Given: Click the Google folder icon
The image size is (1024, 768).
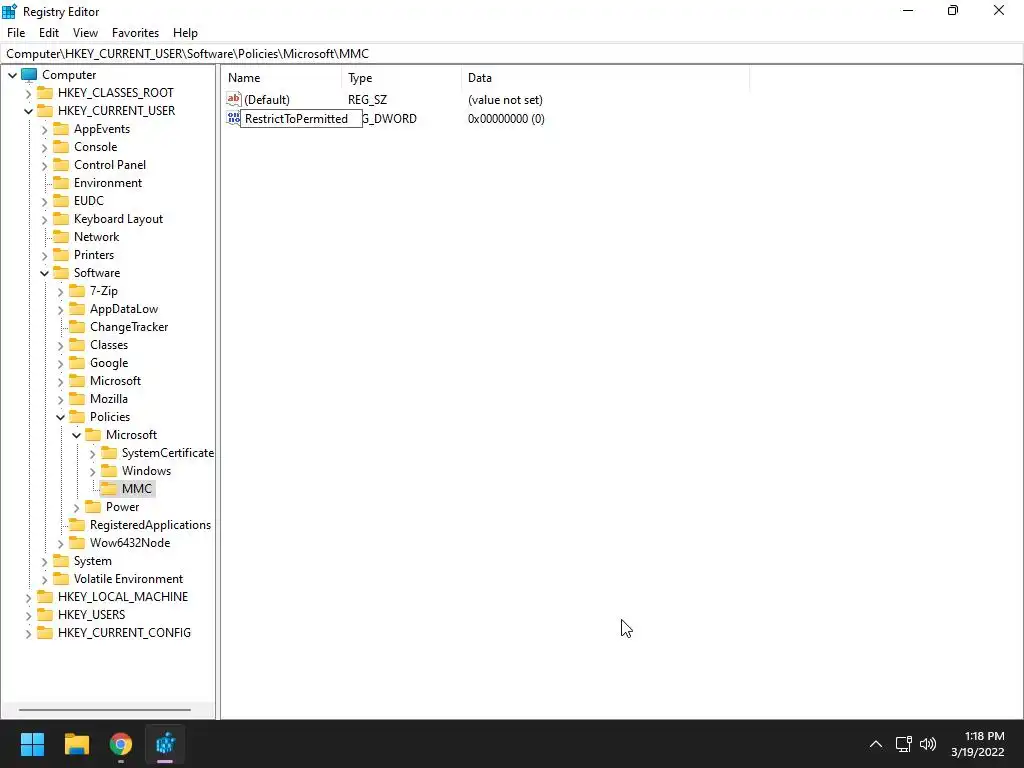Looking at the screenshot, I should click(77, 362).
